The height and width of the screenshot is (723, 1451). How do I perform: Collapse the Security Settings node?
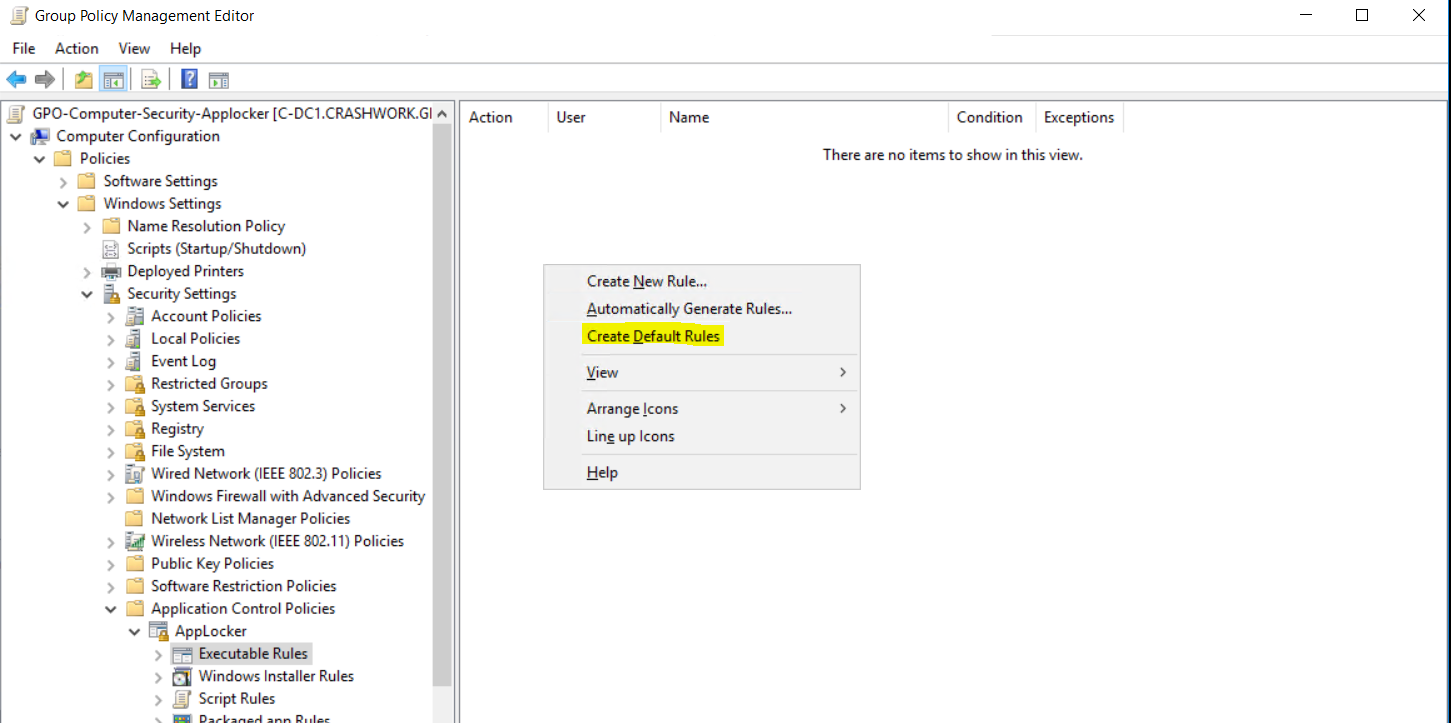87,294
